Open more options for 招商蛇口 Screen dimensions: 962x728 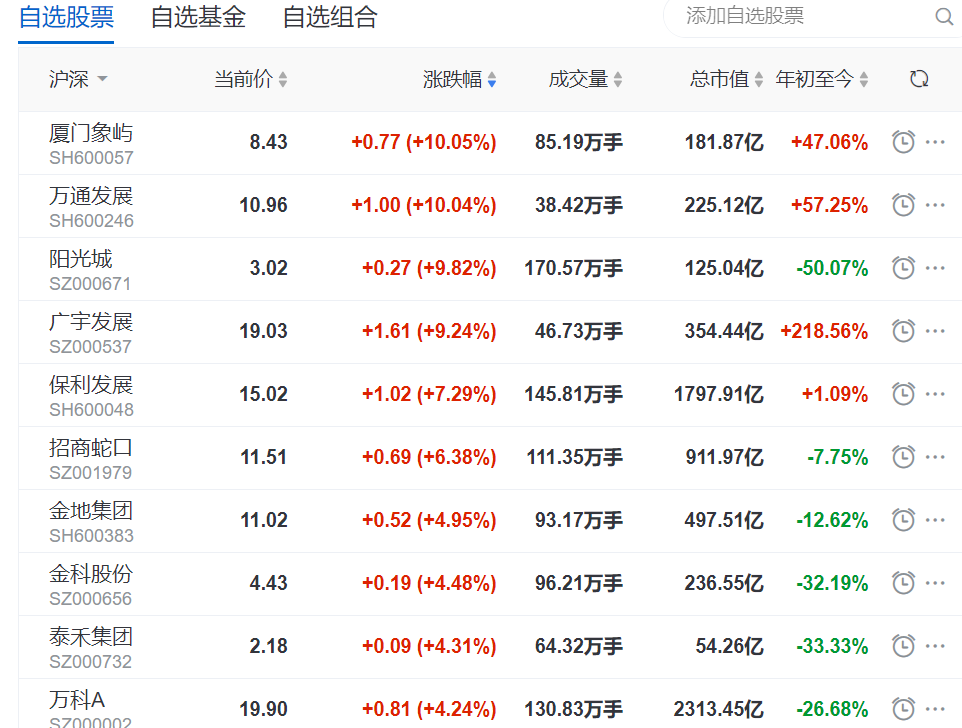(935, 457)
